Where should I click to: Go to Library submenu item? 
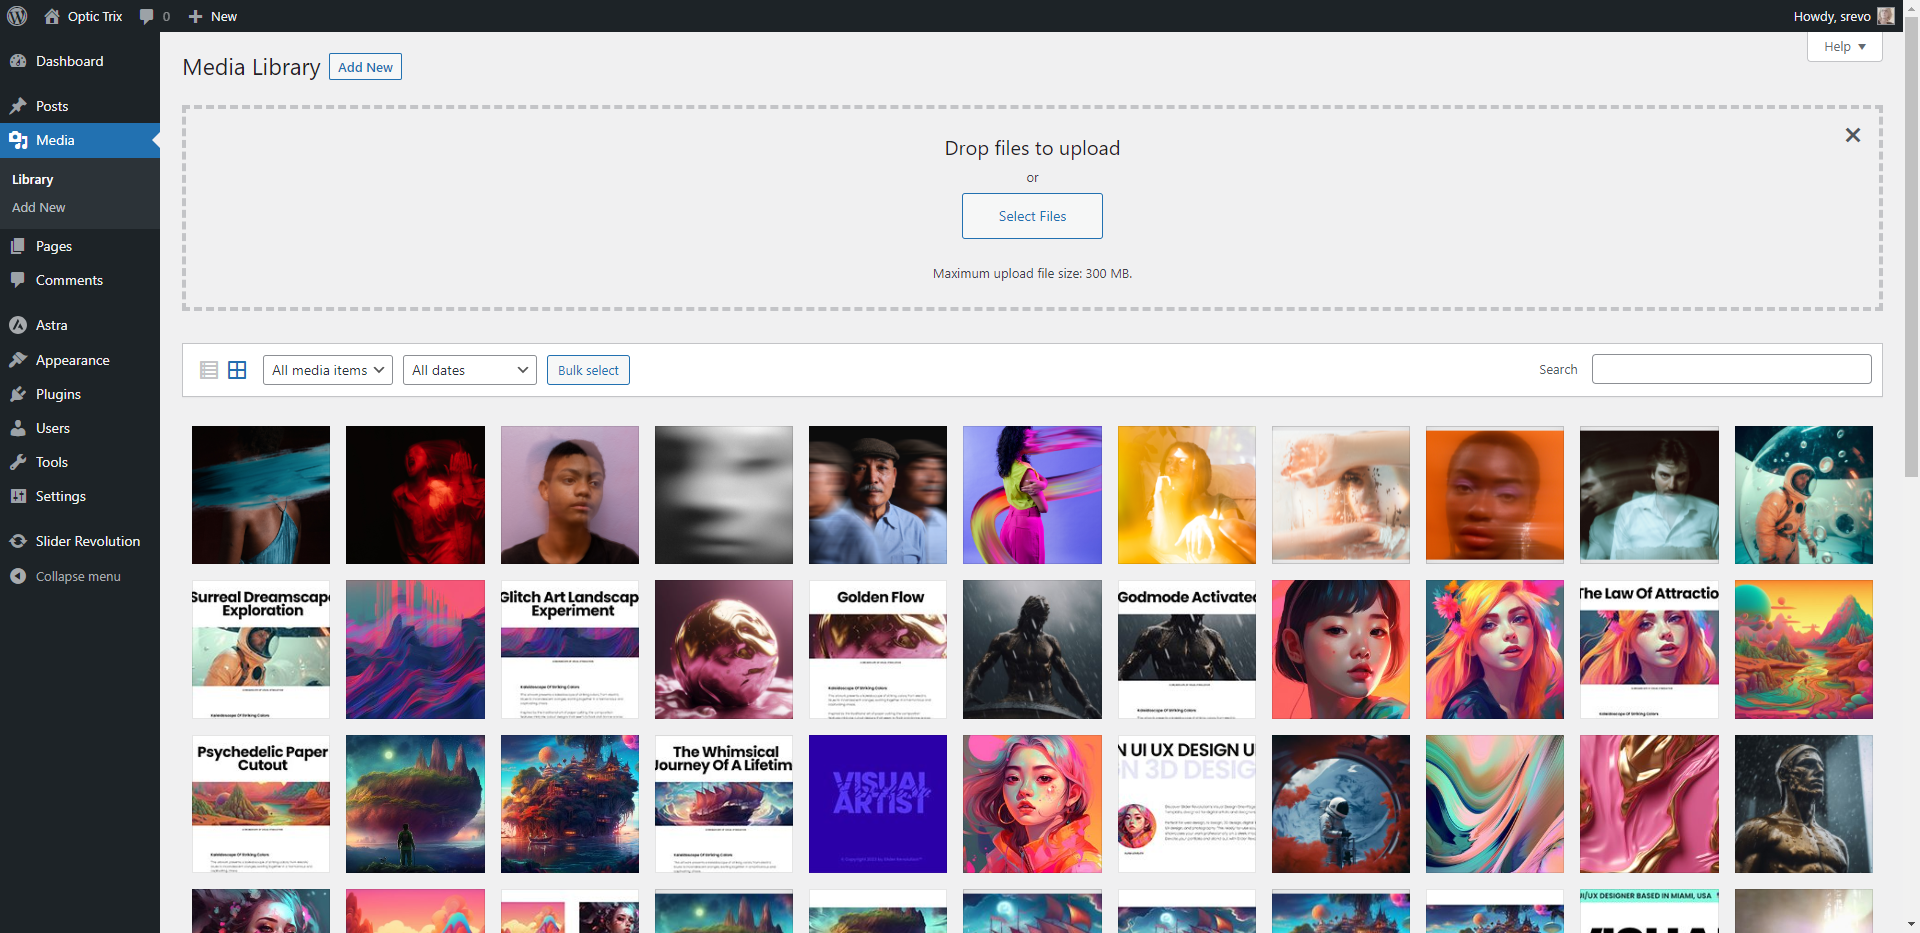pyautogui.click(x=32, y=179)
